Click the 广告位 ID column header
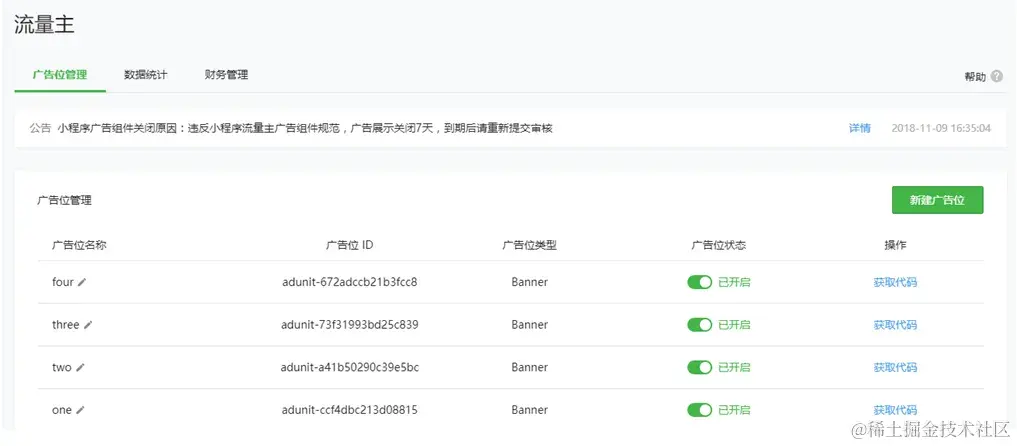The width and height of the screenshot is (1017, 446). [349, 245]
